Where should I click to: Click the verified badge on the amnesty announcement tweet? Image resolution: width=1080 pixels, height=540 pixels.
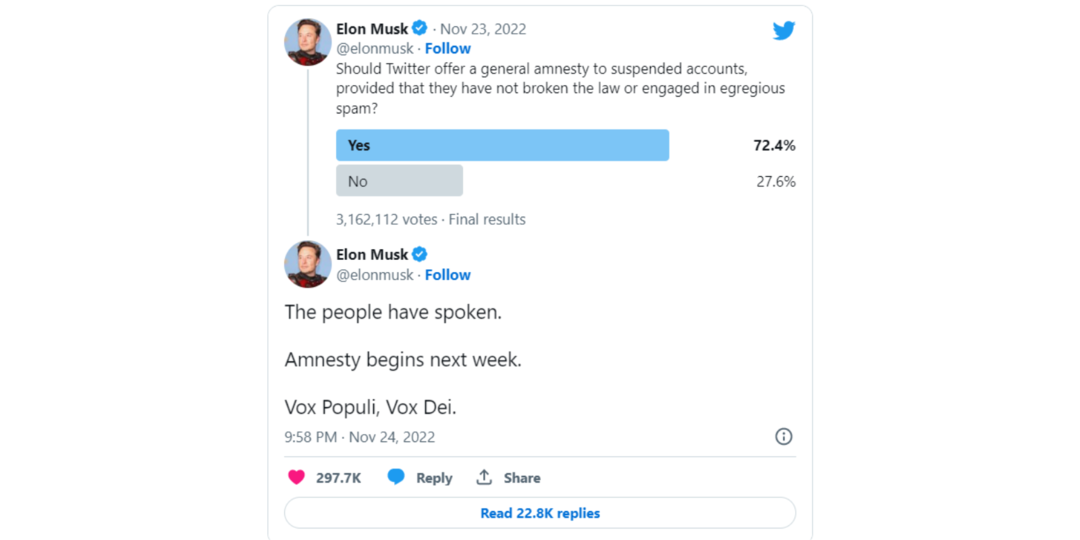(x=420, y=254)
